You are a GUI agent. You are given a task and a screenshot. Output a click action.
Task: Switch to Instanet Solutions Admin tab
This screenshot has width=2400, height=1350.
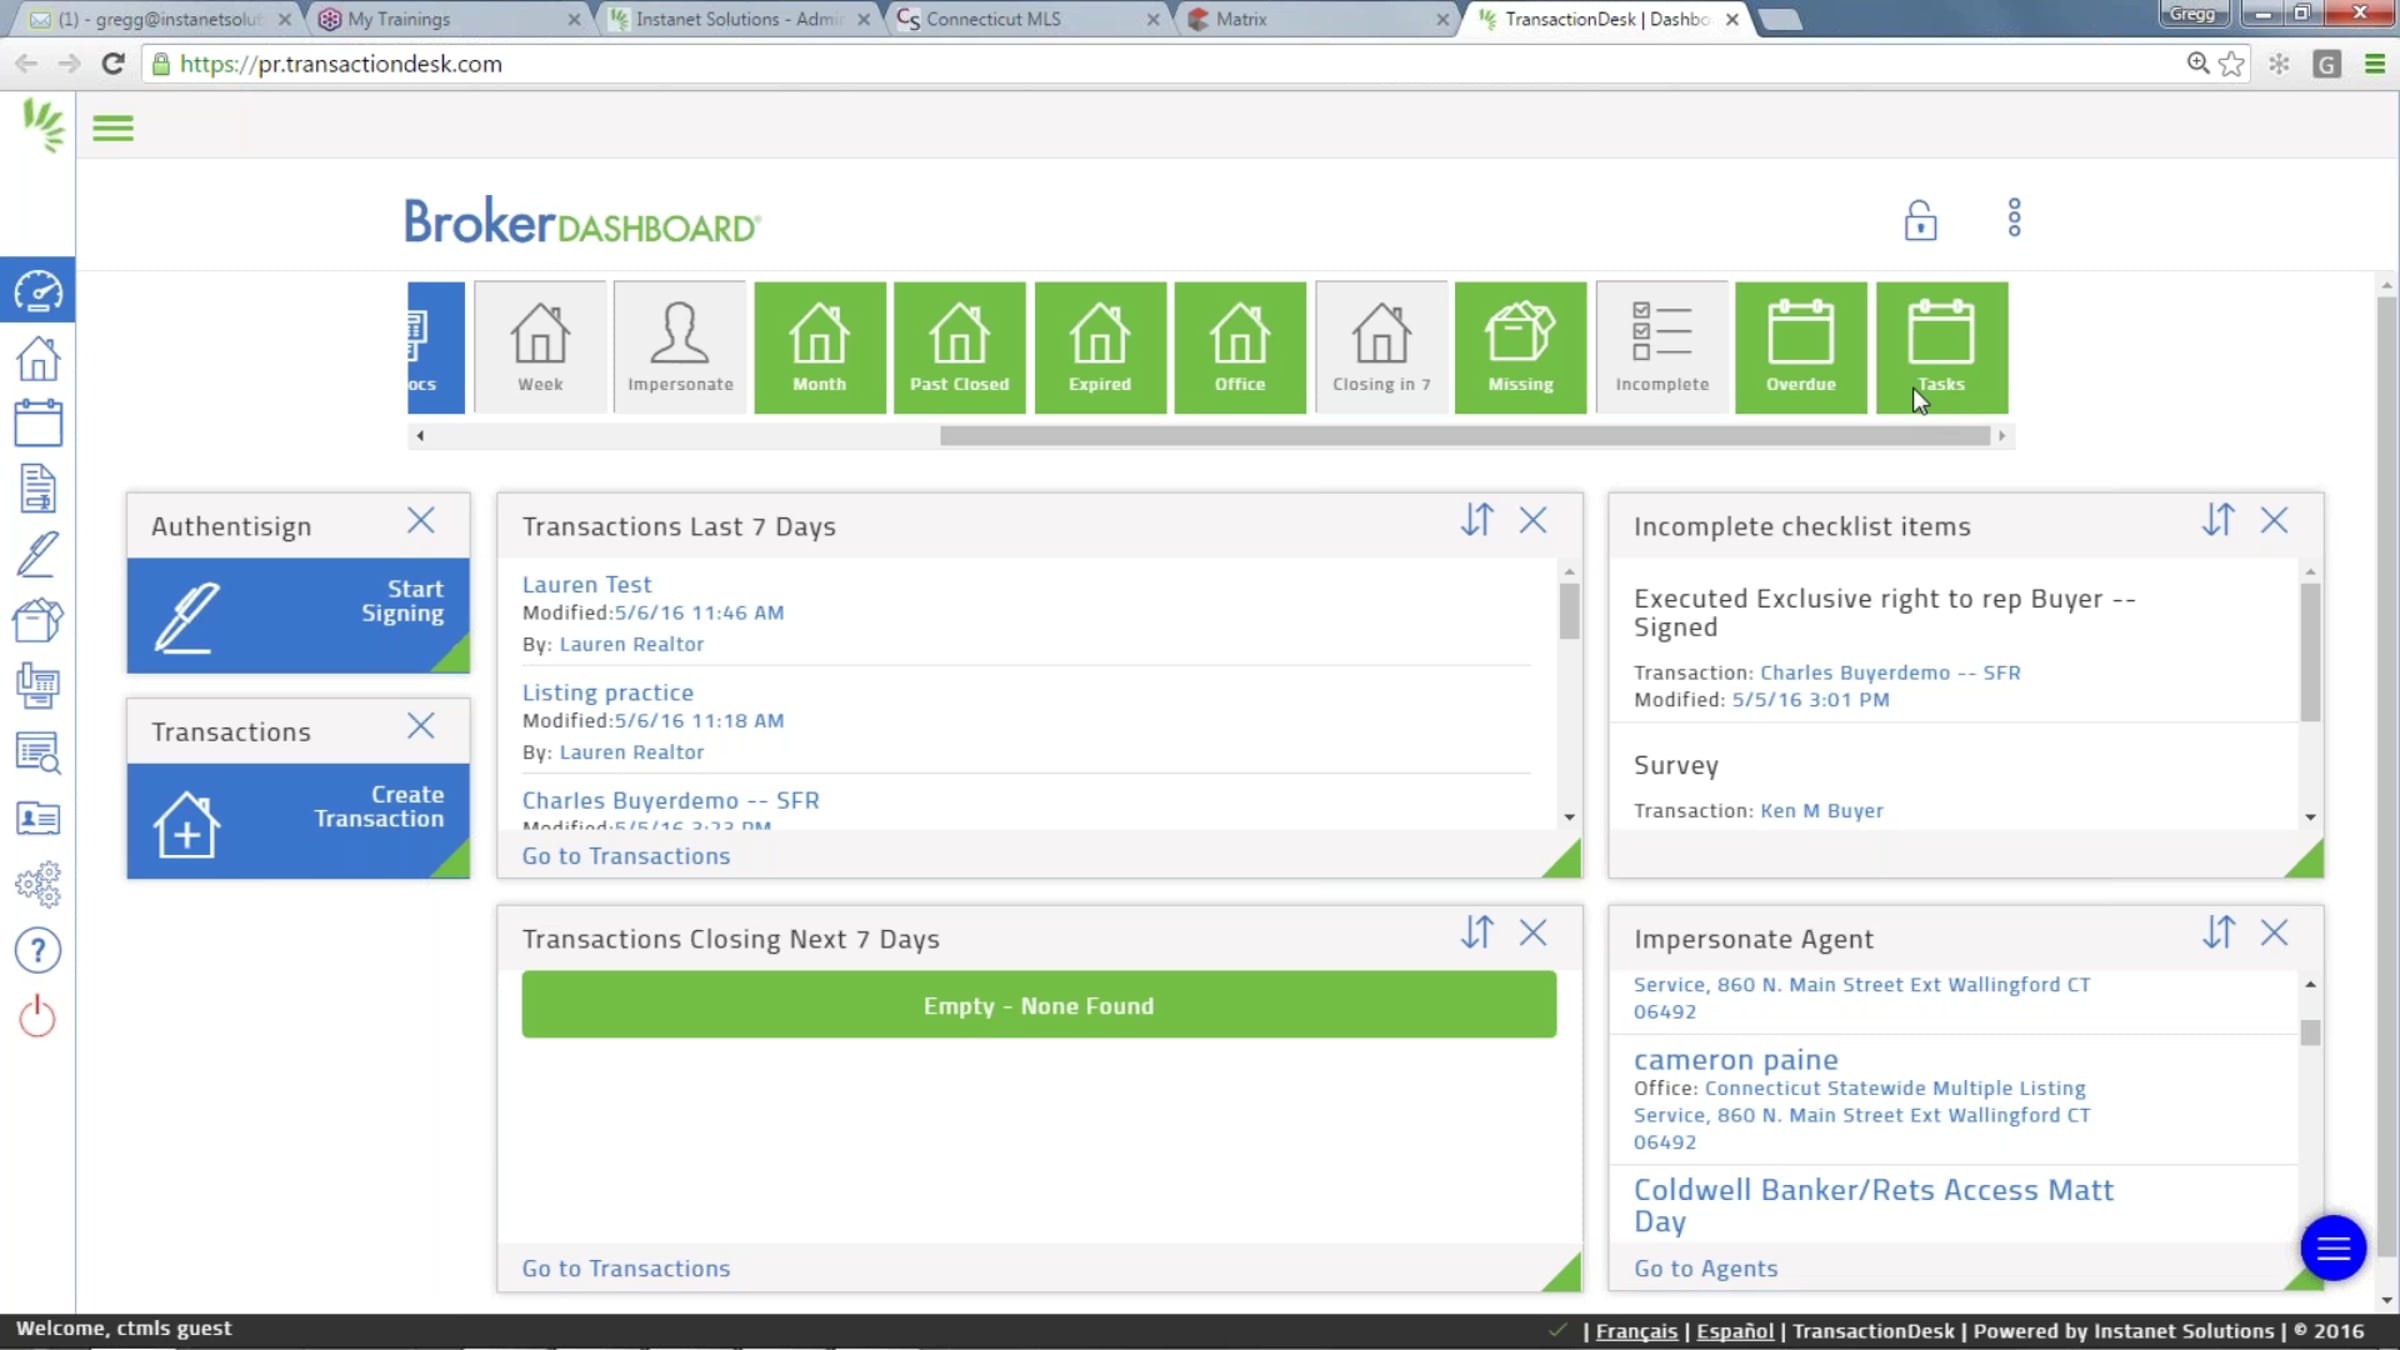pyautogui.click(x=740, y=19)
